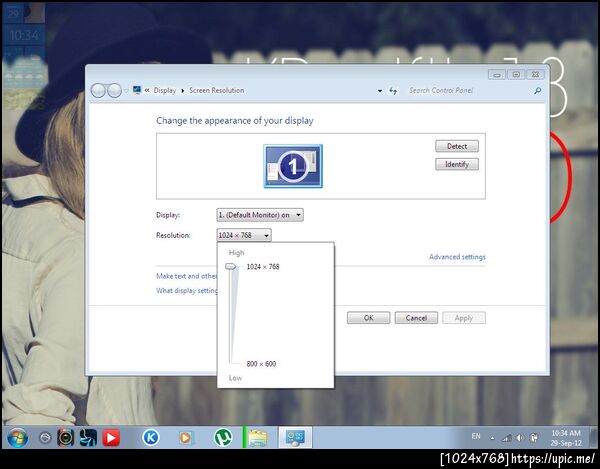Open the Display breadcrumb
Screen dimensions: 600x469
[165, 91]
